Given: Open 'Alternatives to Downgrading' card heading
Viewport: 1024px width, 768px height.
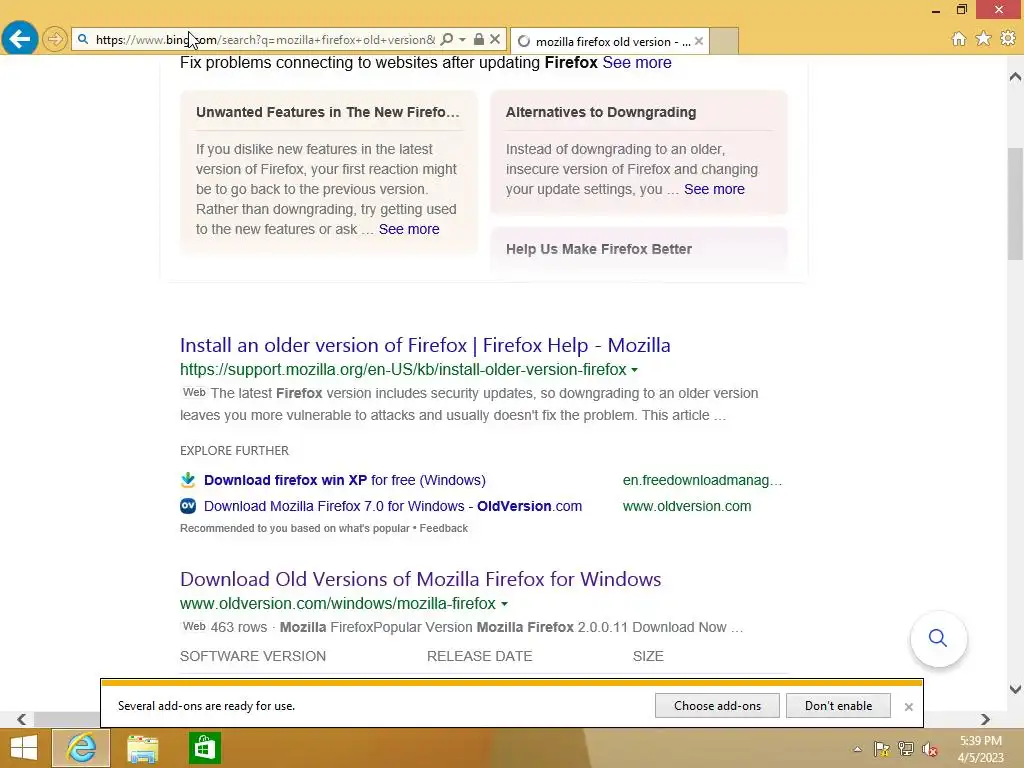Looking at the screenshot, I should click(601, 112).
